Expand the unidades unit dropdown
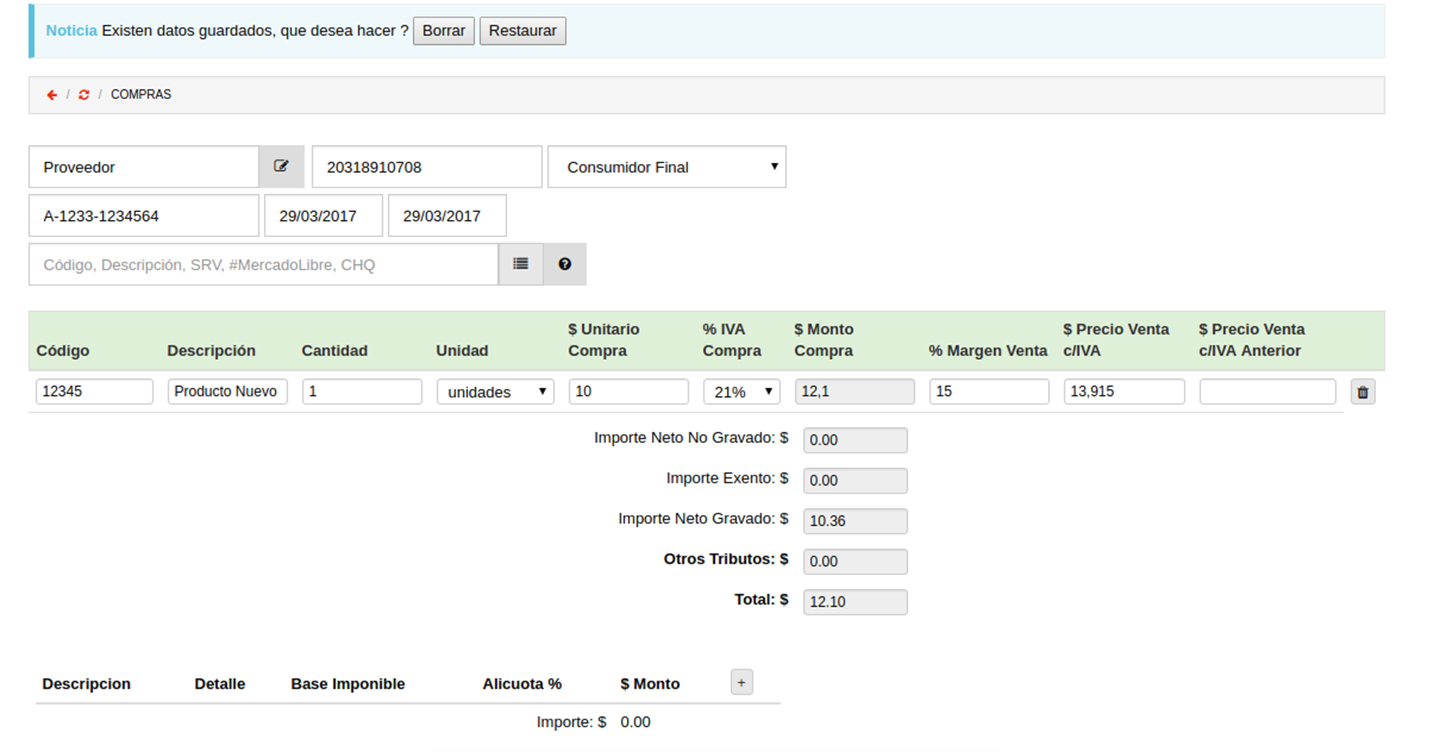Screen dimensions: 1440x752 coord(495,392)
